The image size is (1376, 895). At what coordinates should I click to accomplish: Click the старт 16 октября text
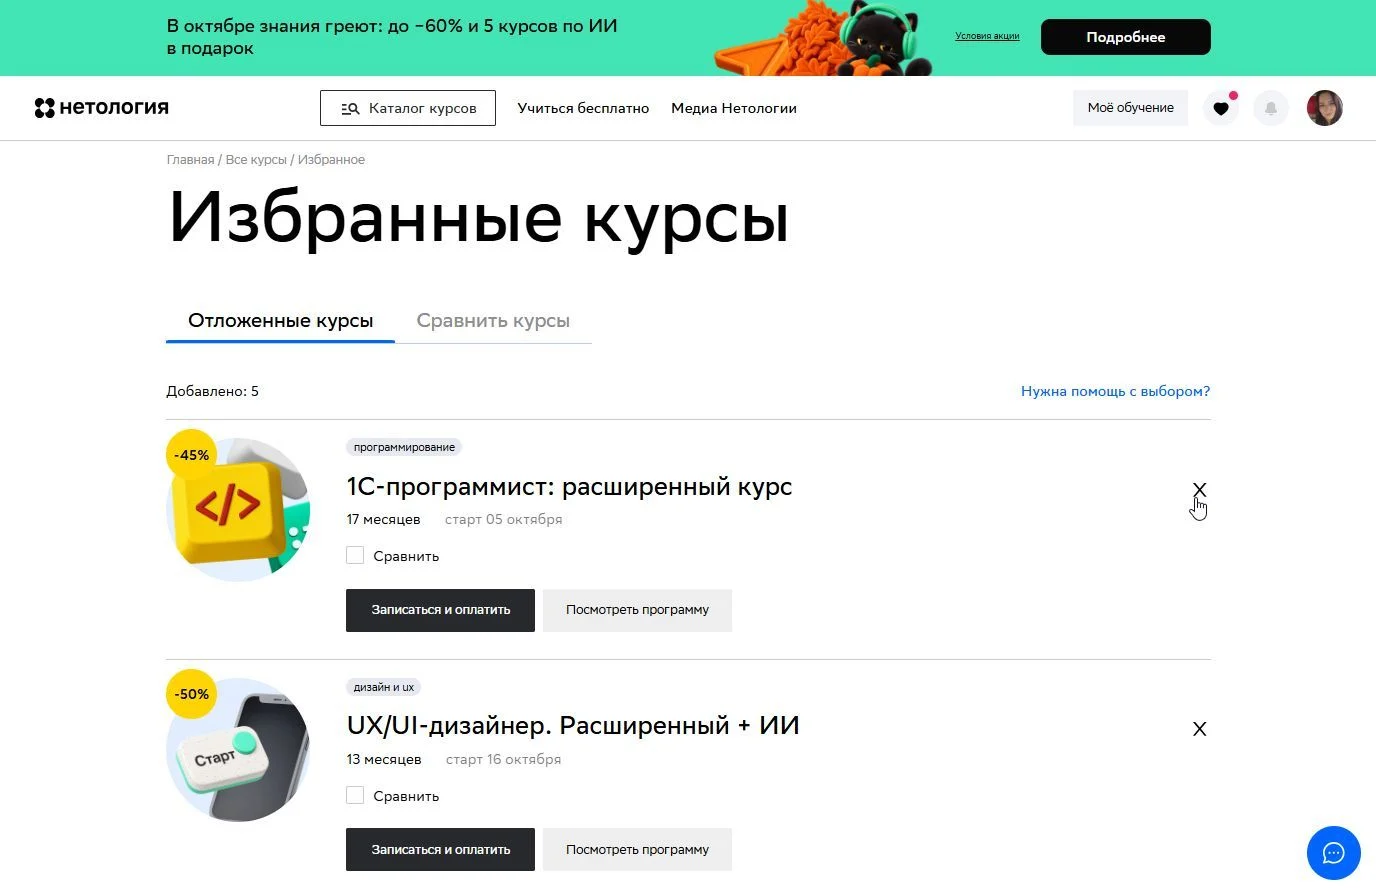(503, 760)
